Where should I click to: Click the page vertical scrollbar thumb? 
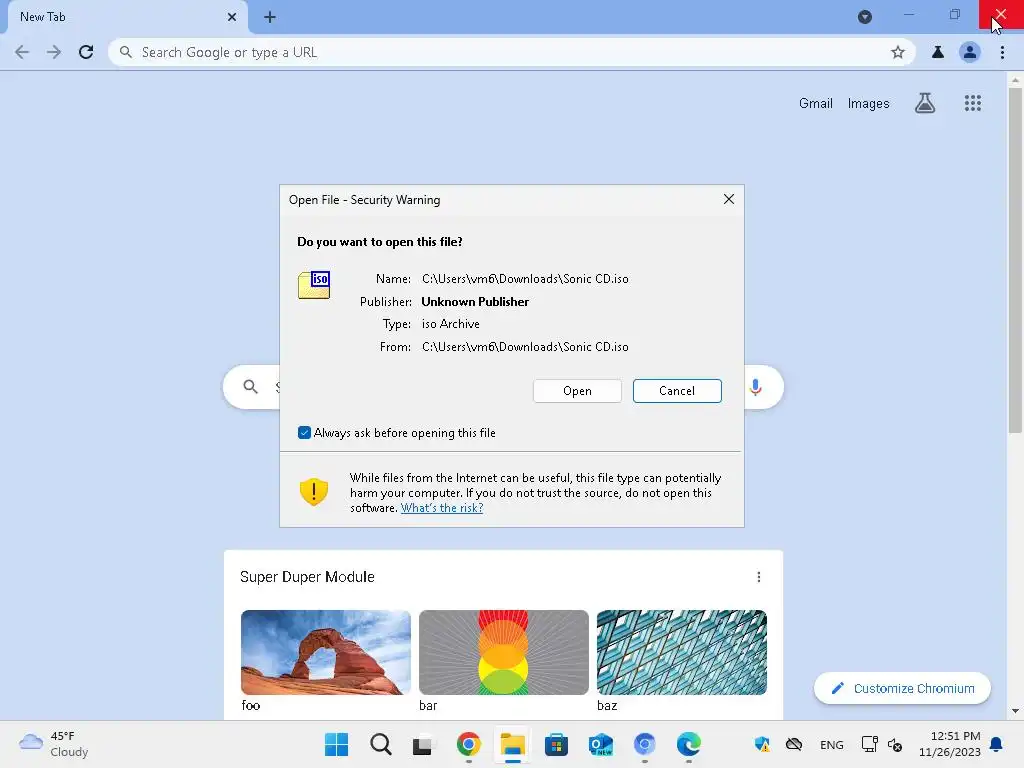[x=1015, y=260]
